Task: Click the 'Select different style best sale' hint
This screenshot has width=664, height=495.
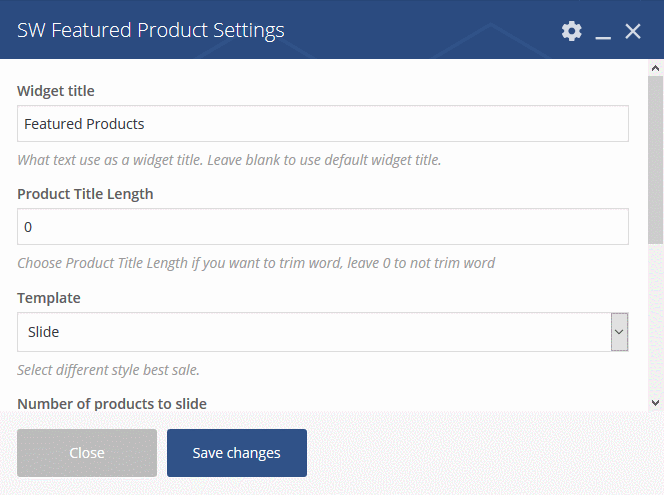Action: [108, 370]
